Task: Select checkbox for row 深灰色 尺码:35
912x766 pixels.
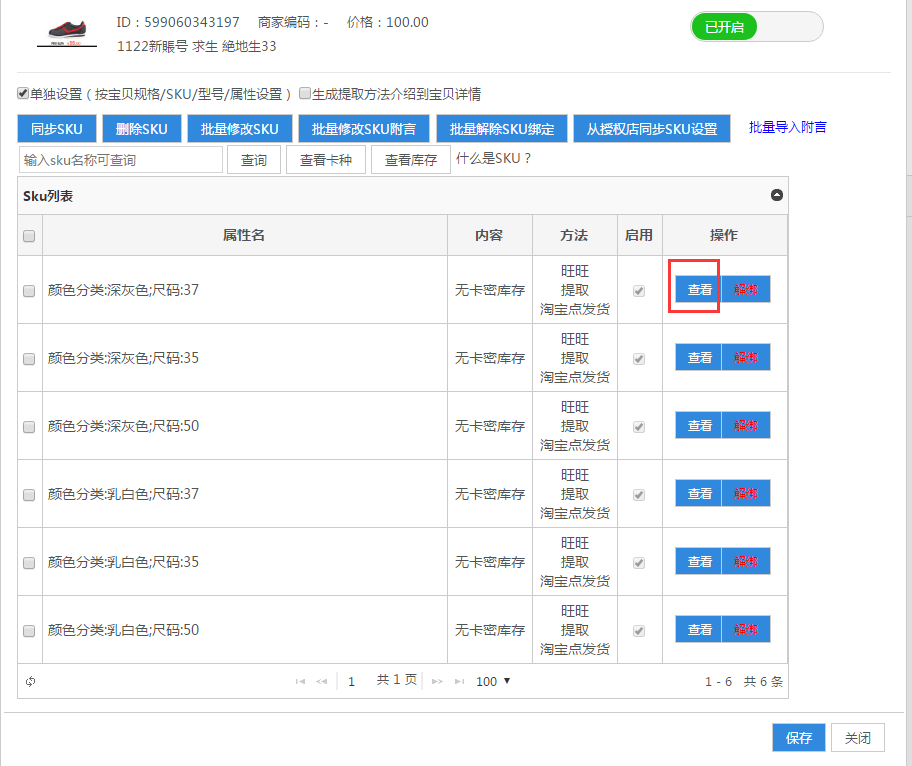Action: [29, 358]
